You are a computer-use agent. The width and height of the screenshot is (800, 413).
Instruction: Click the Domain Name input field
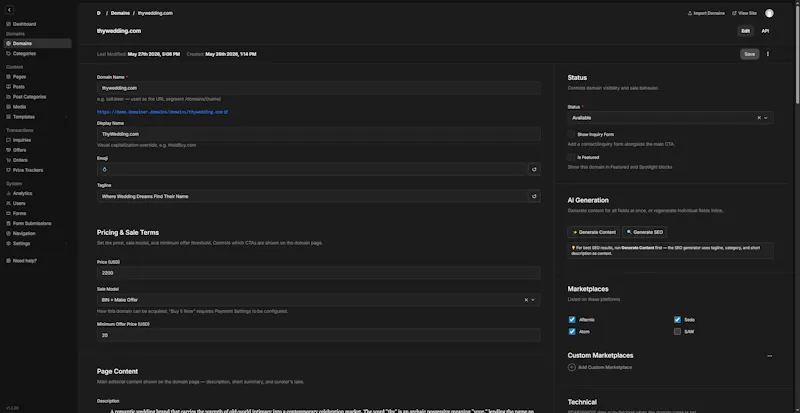[318, 88]
